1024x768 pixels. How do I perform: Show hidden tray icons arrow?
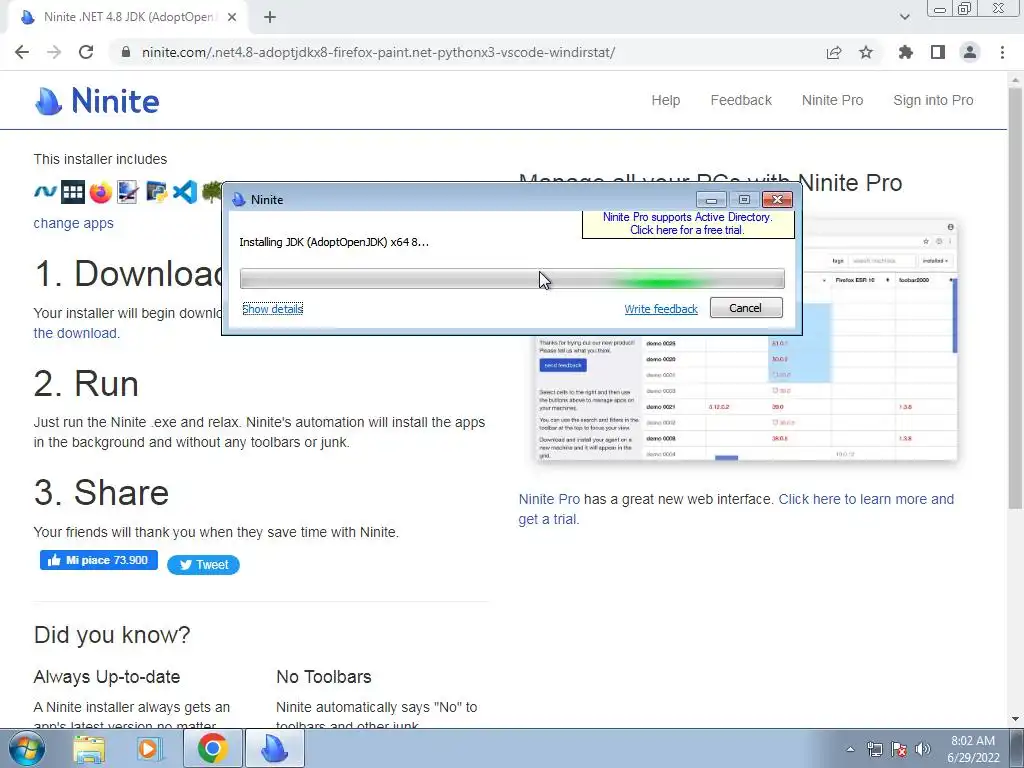[x=850, y=749]
